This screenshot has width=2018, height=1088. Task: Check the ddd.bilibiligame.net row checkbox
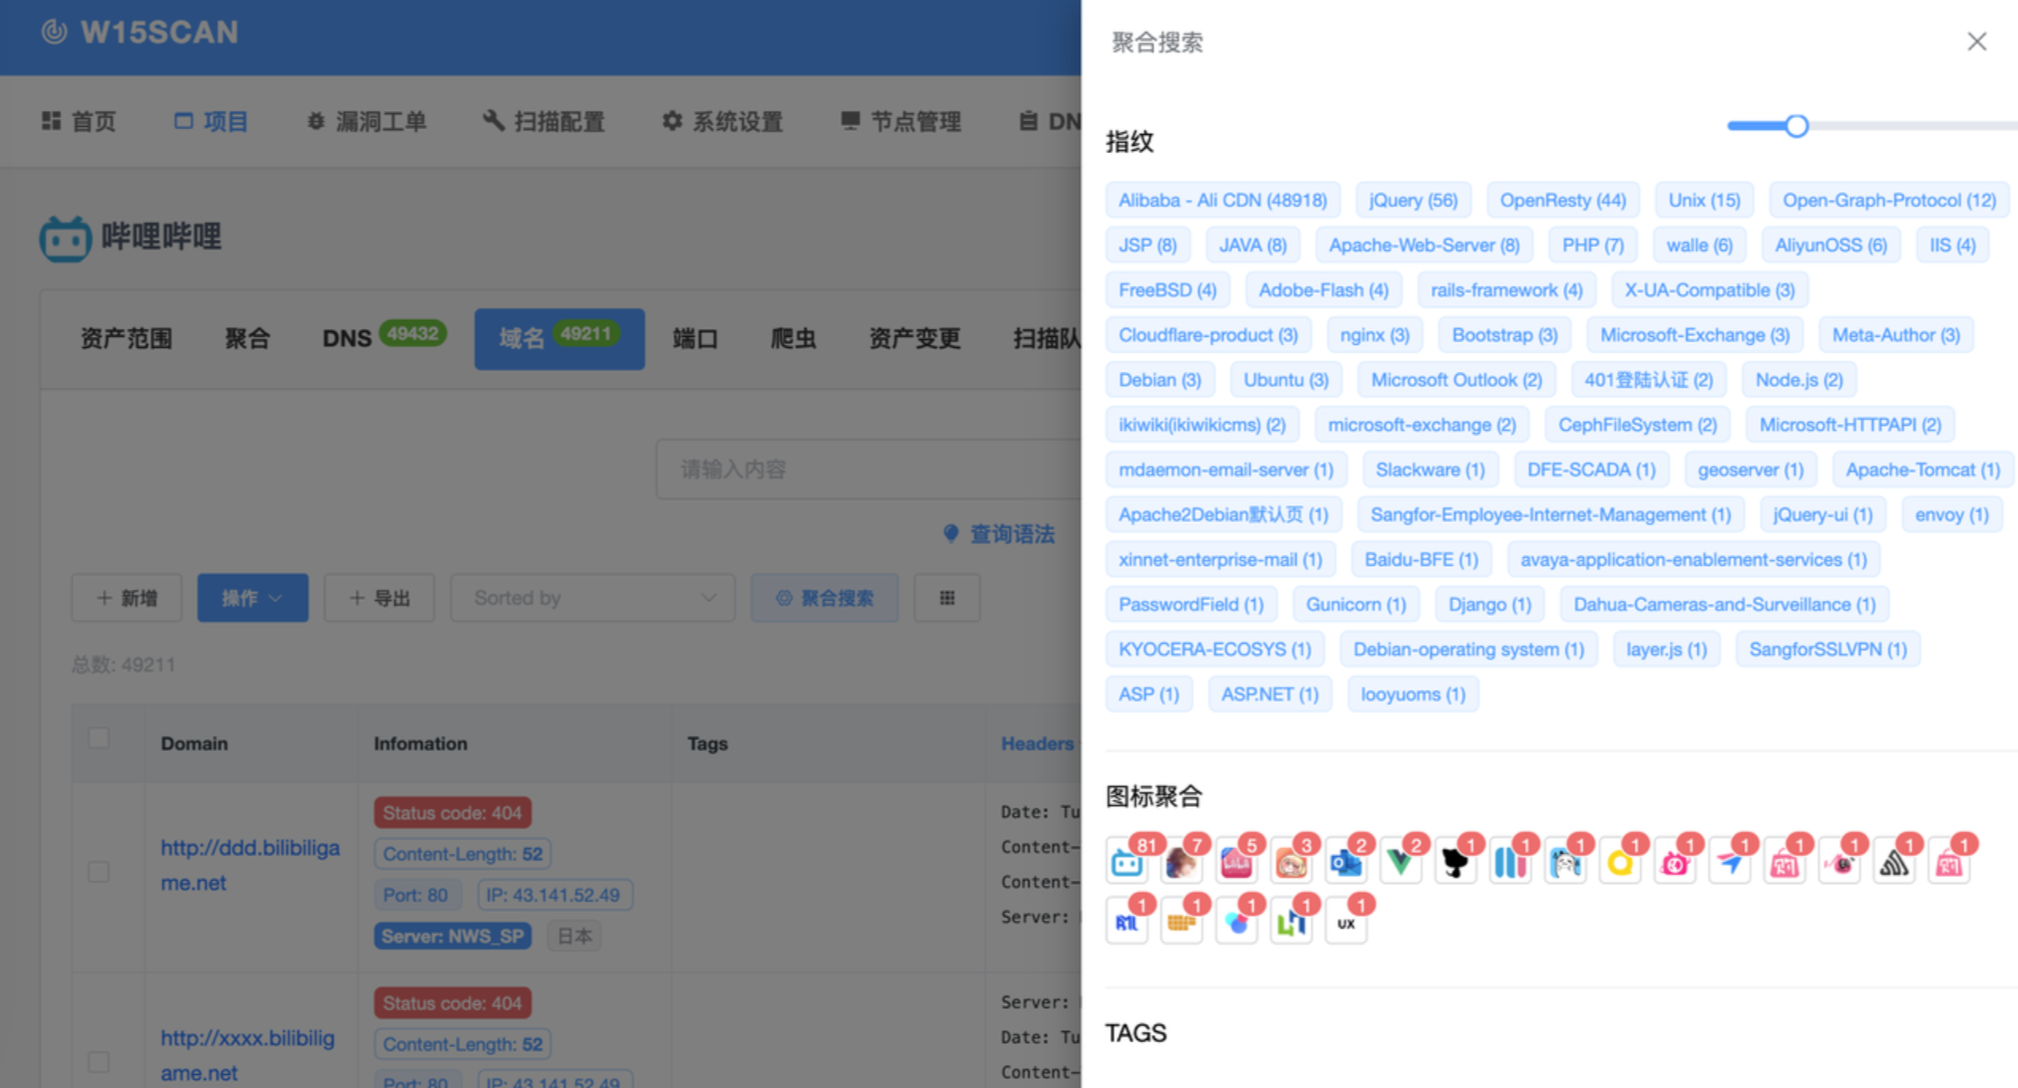[x=98, y=871]
